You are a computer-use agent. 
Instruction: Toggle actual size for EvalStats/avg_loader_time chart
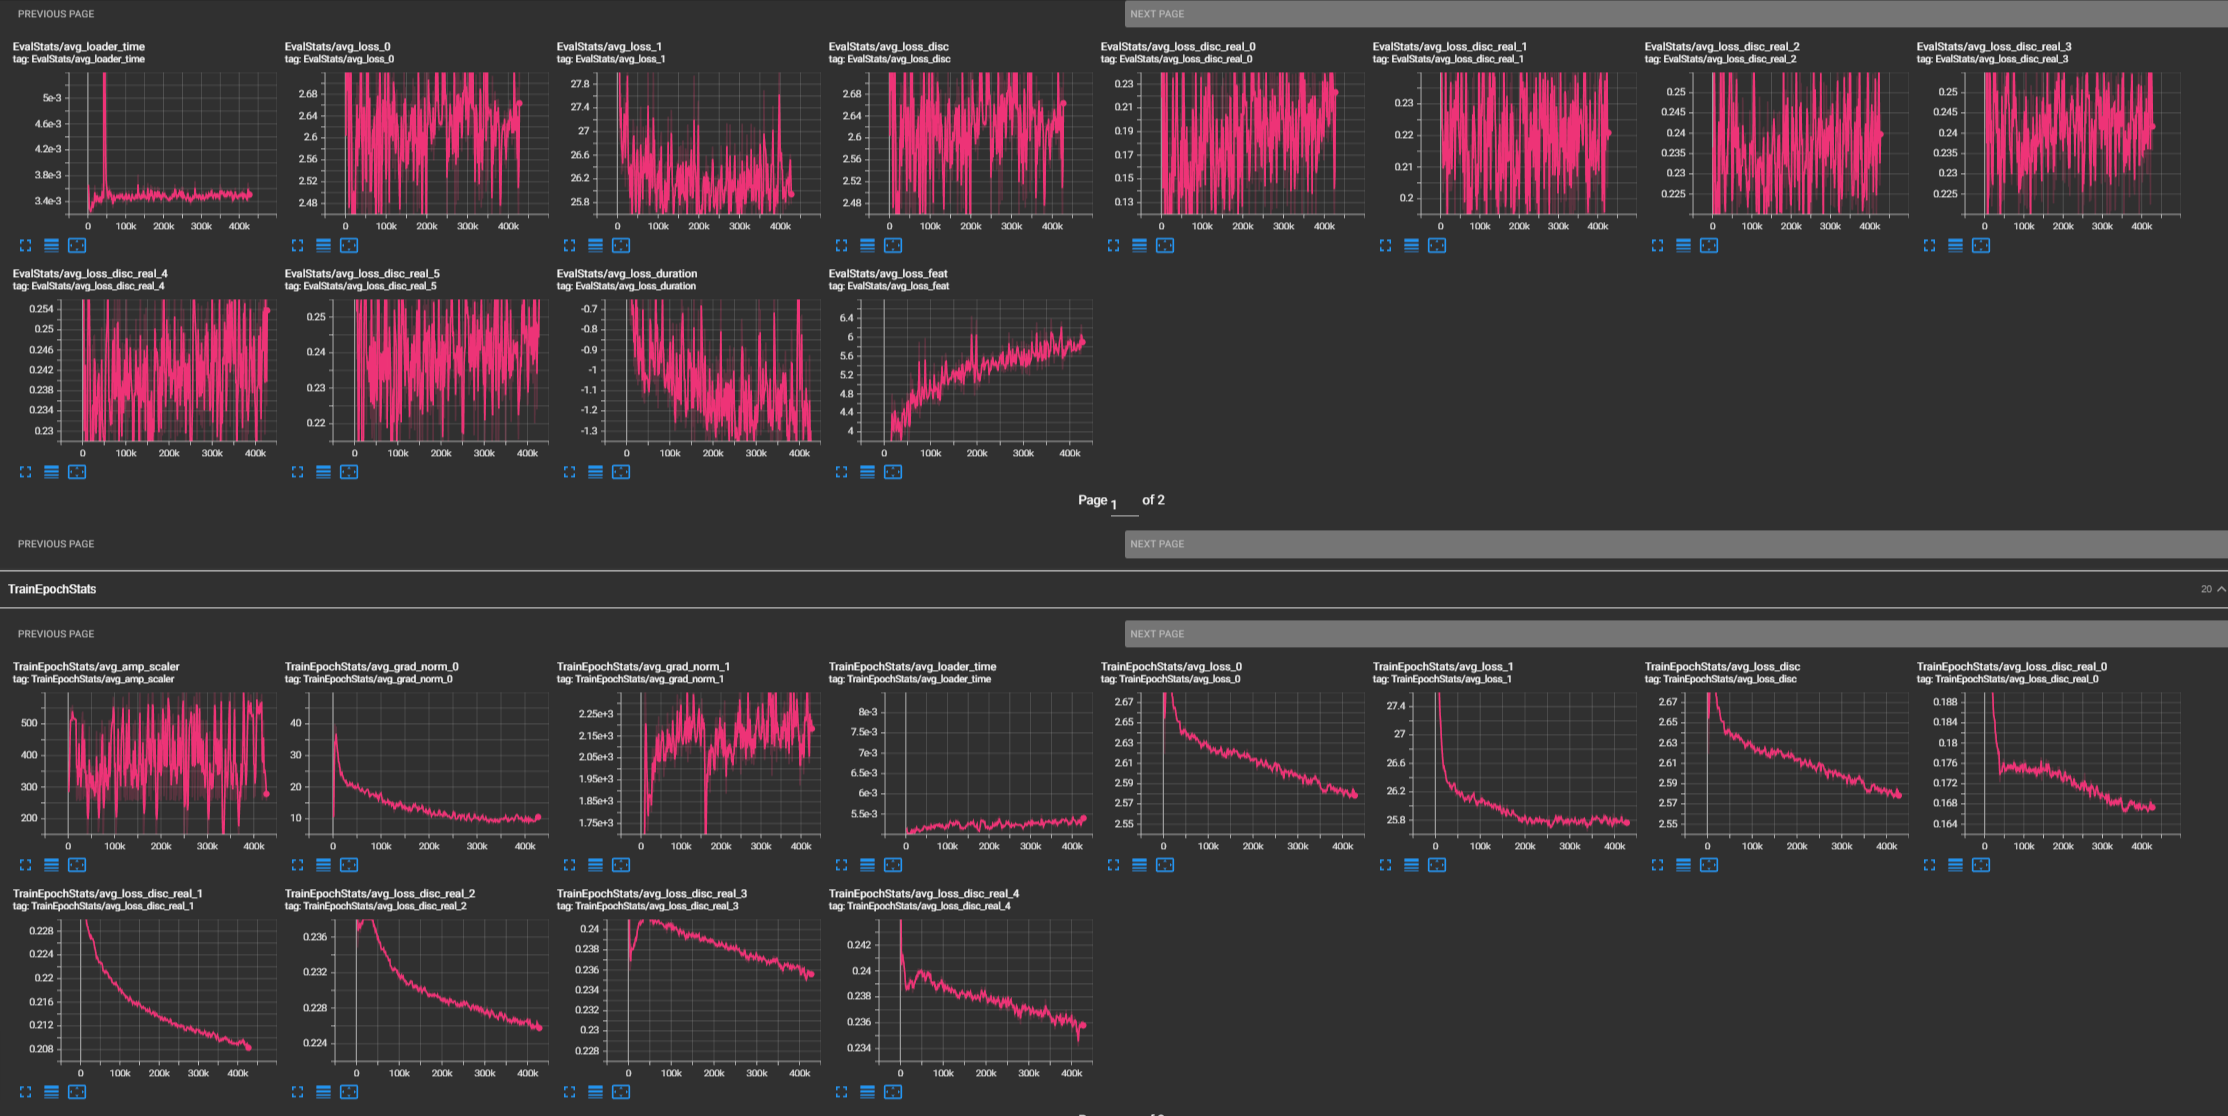point(25,245)
